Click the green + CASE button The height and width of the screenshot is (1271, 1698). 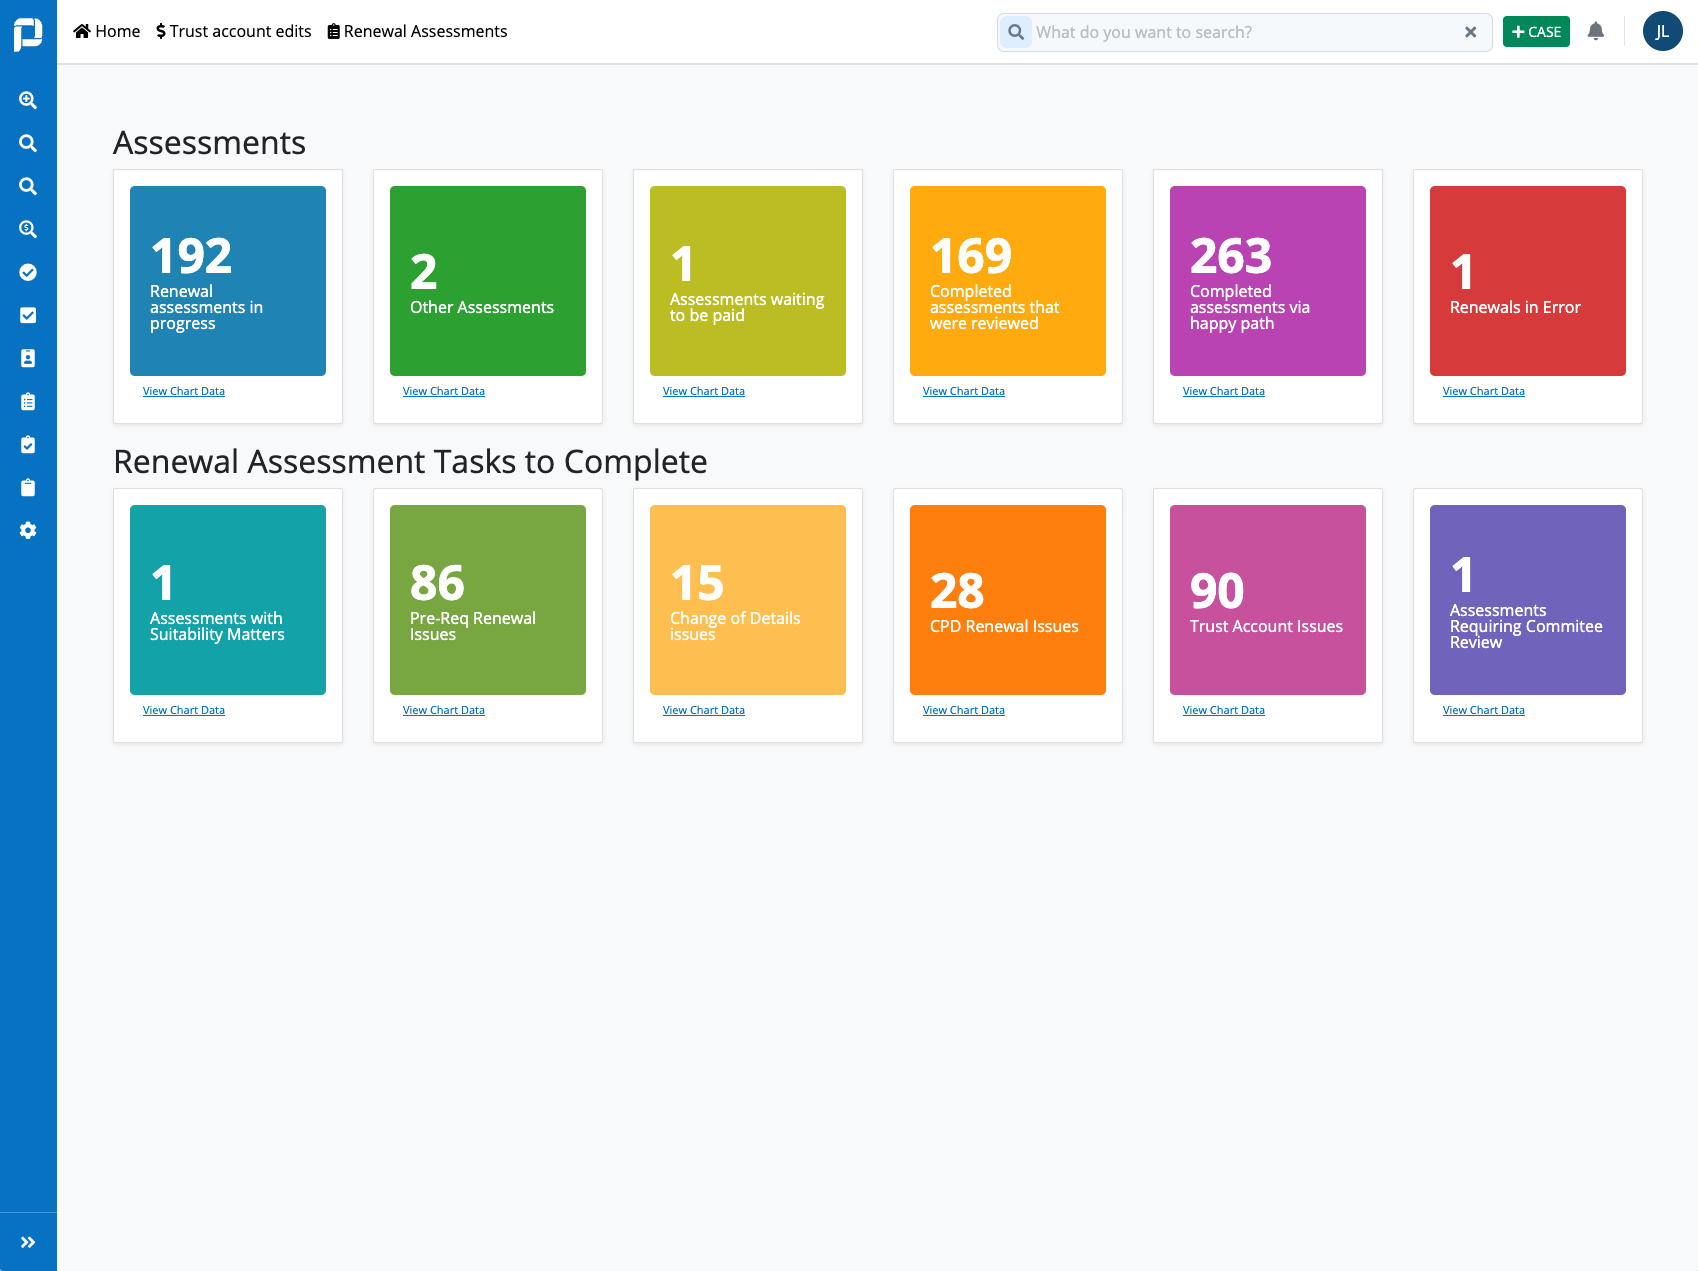1535,31
